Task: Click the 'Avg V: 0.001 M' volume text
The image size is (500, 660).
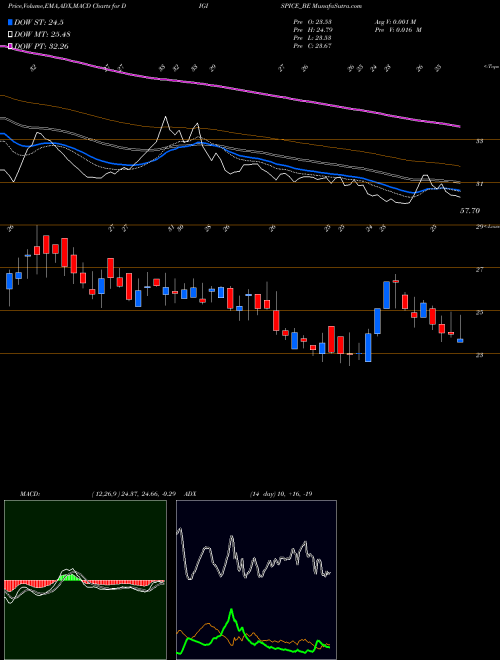Action: 395,22
